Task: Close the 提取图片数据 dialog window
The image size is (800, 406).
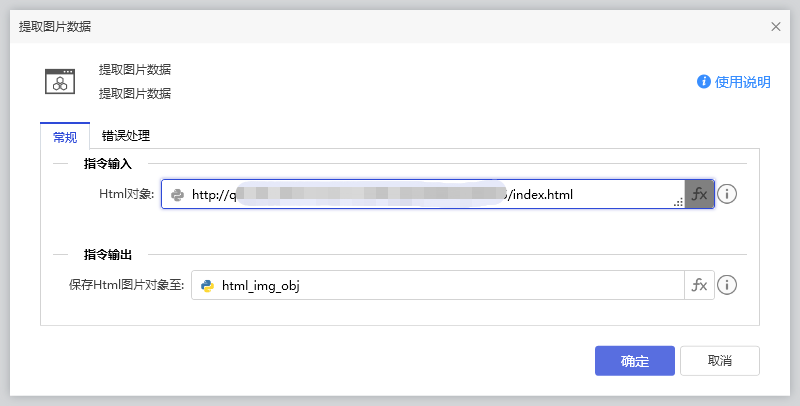Action: (x=776, y=27)
